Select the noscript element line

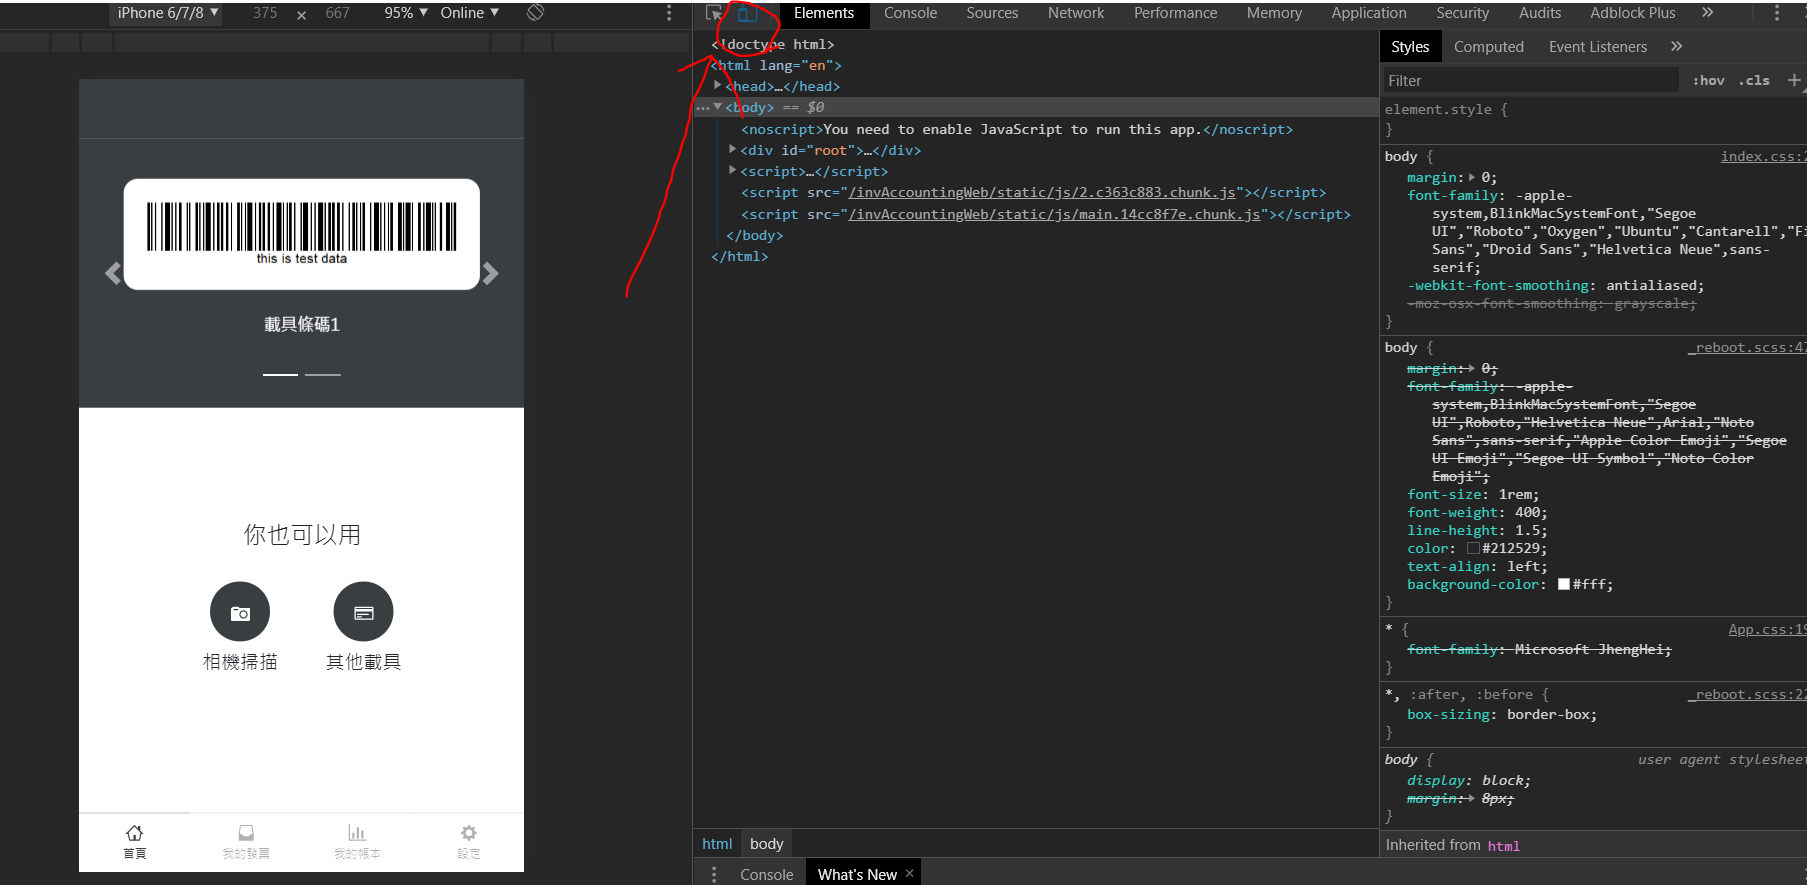pyautogui.click(x=1017, y=129)
